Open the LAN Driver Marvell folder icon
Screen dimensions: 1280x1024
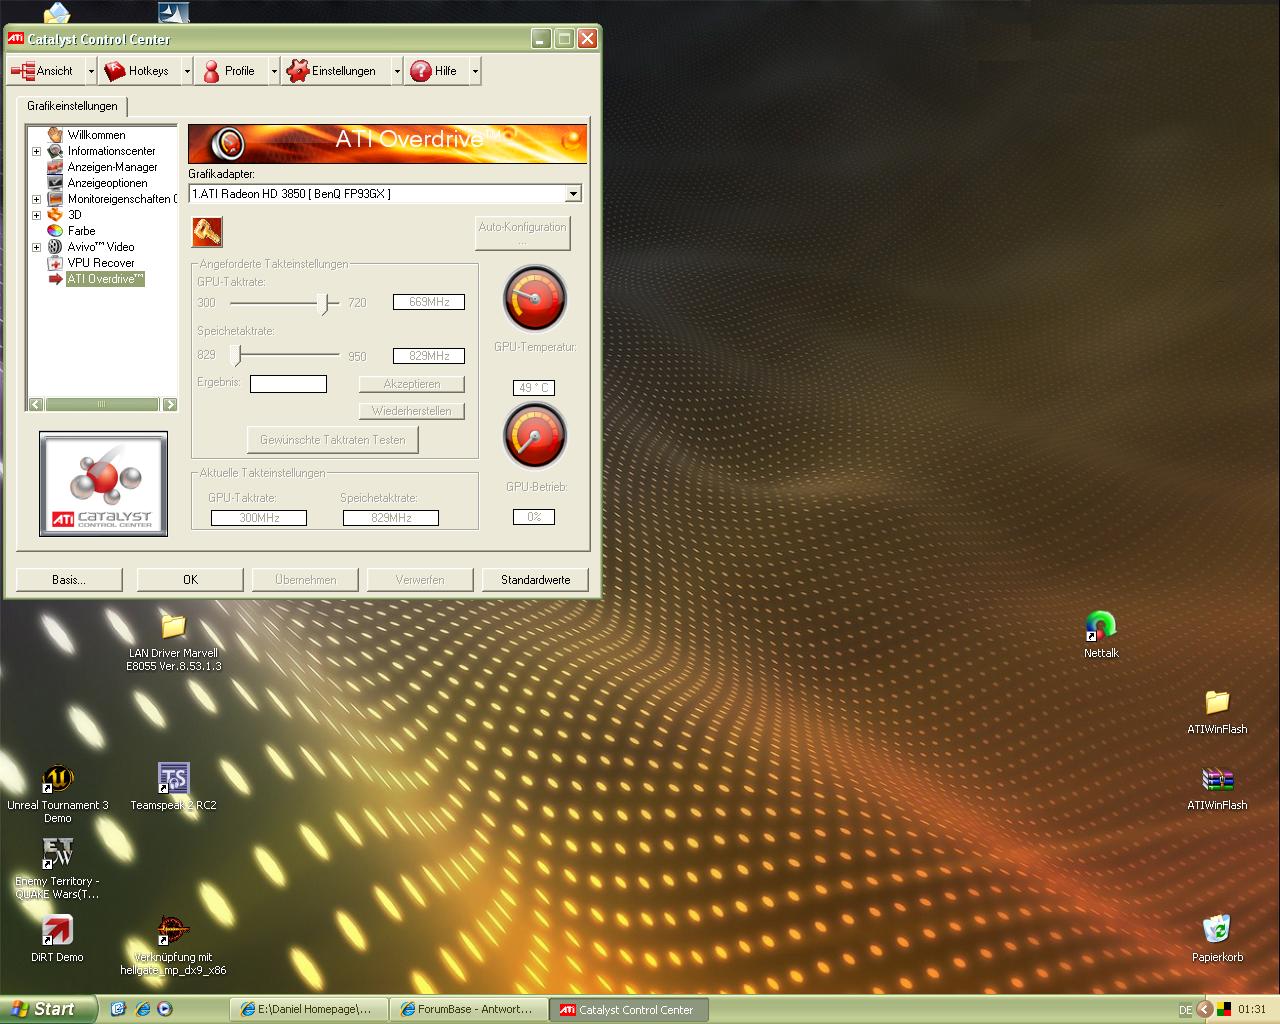point(173,627)
